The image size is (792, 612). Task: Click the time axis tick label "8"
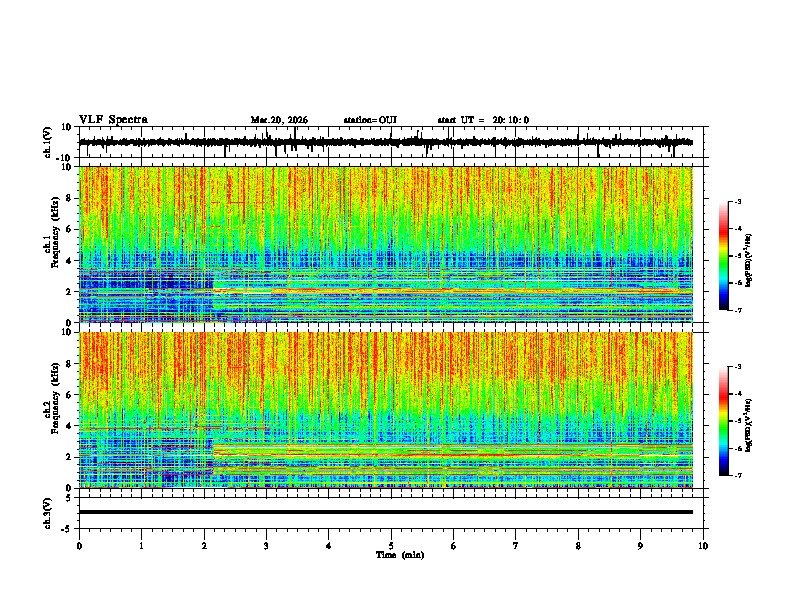coord(578,546)
